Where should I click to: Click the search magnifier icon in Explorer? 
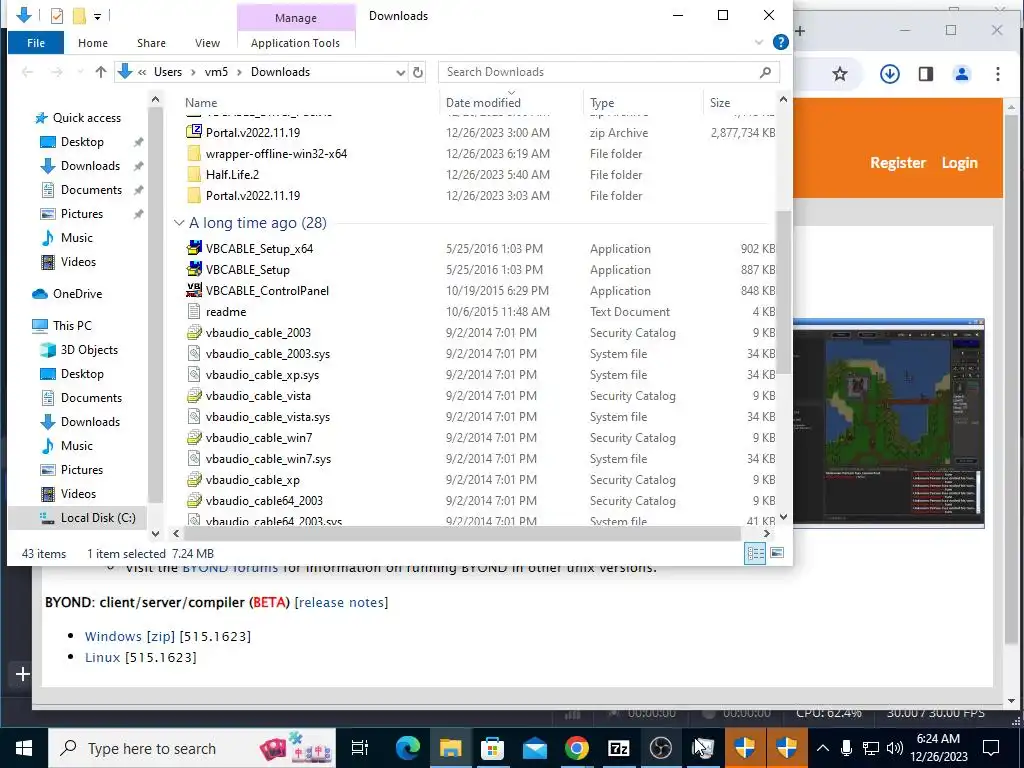coord(765,72)
